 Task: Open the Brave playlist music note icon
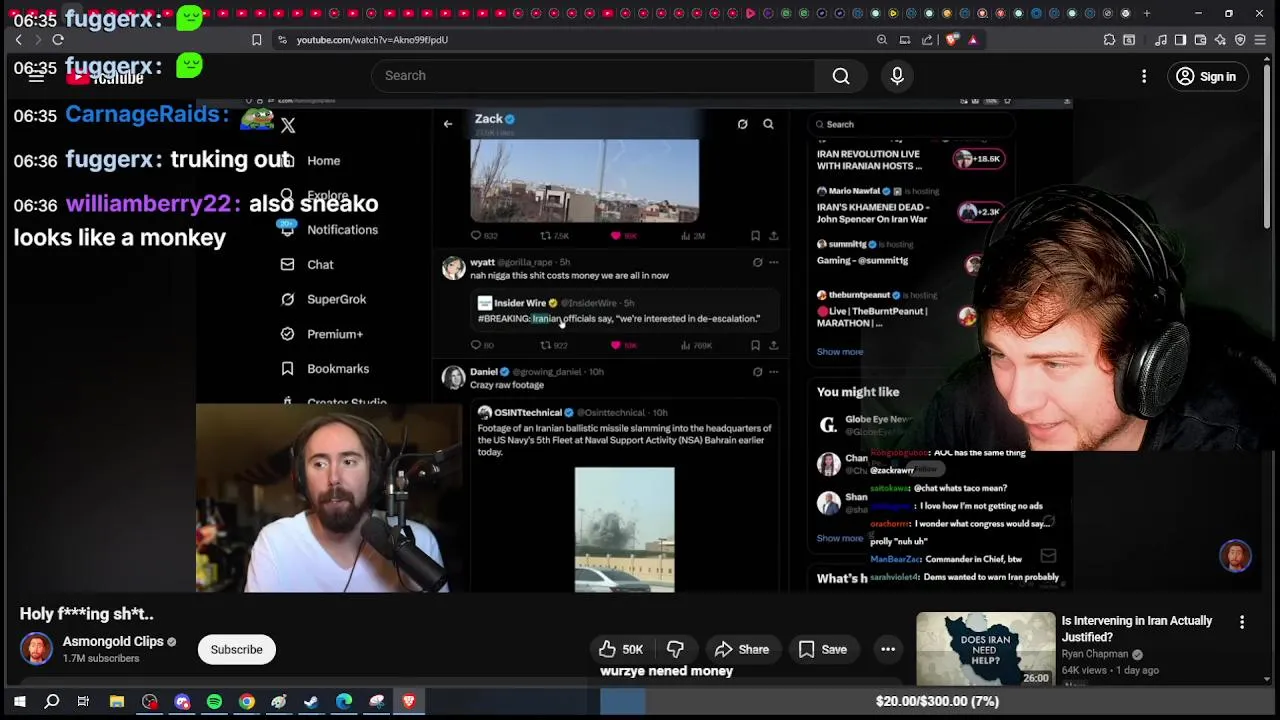1161,40
